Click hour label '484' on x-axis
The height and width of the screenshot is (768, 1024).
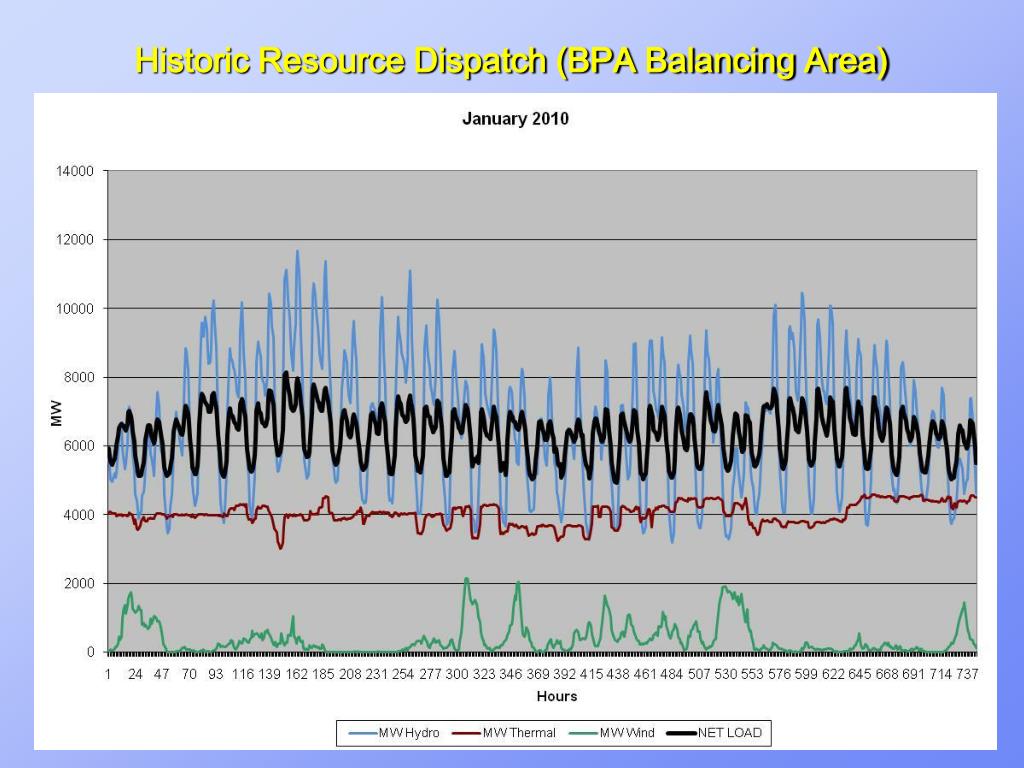click(x=672, y=674)
